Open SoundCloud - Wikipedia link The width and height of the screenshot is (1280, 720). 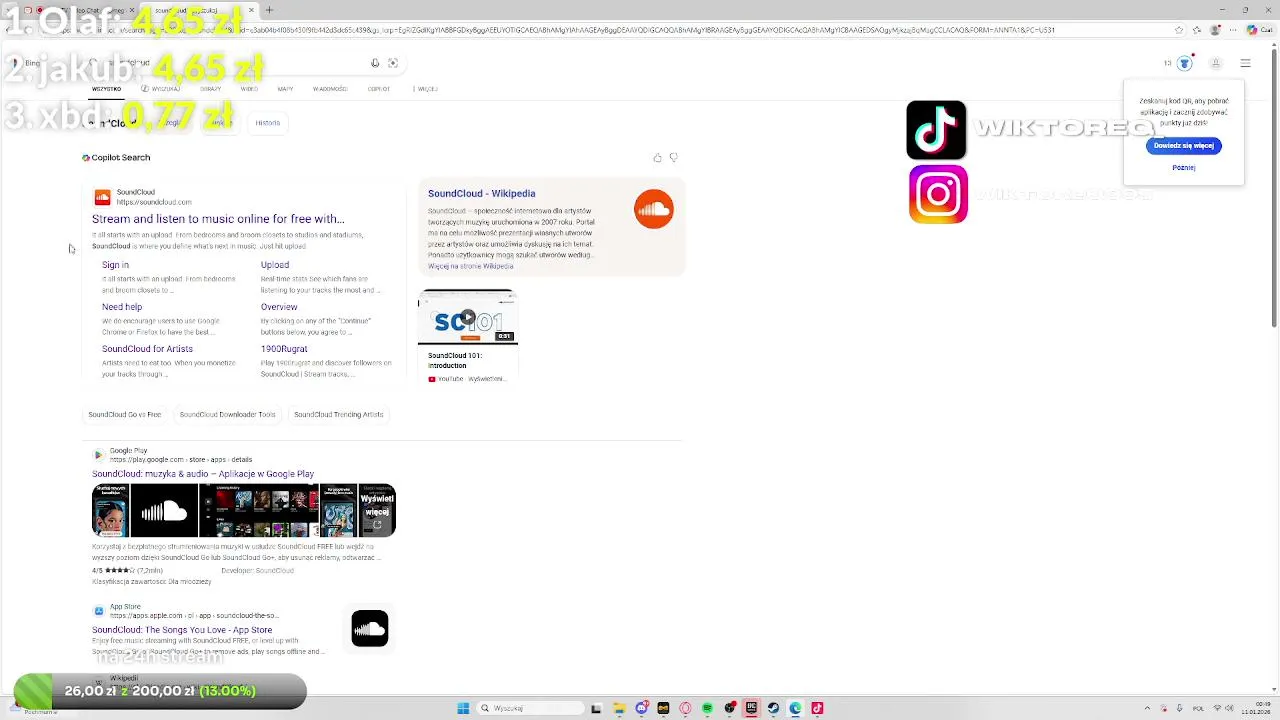coord(481,194)
